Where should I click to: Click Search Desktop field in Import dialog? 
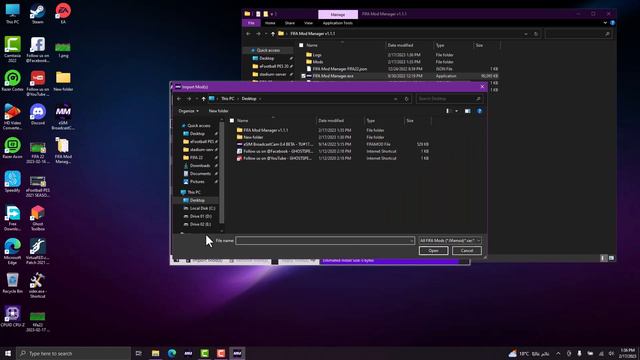[x=449, y=99]
